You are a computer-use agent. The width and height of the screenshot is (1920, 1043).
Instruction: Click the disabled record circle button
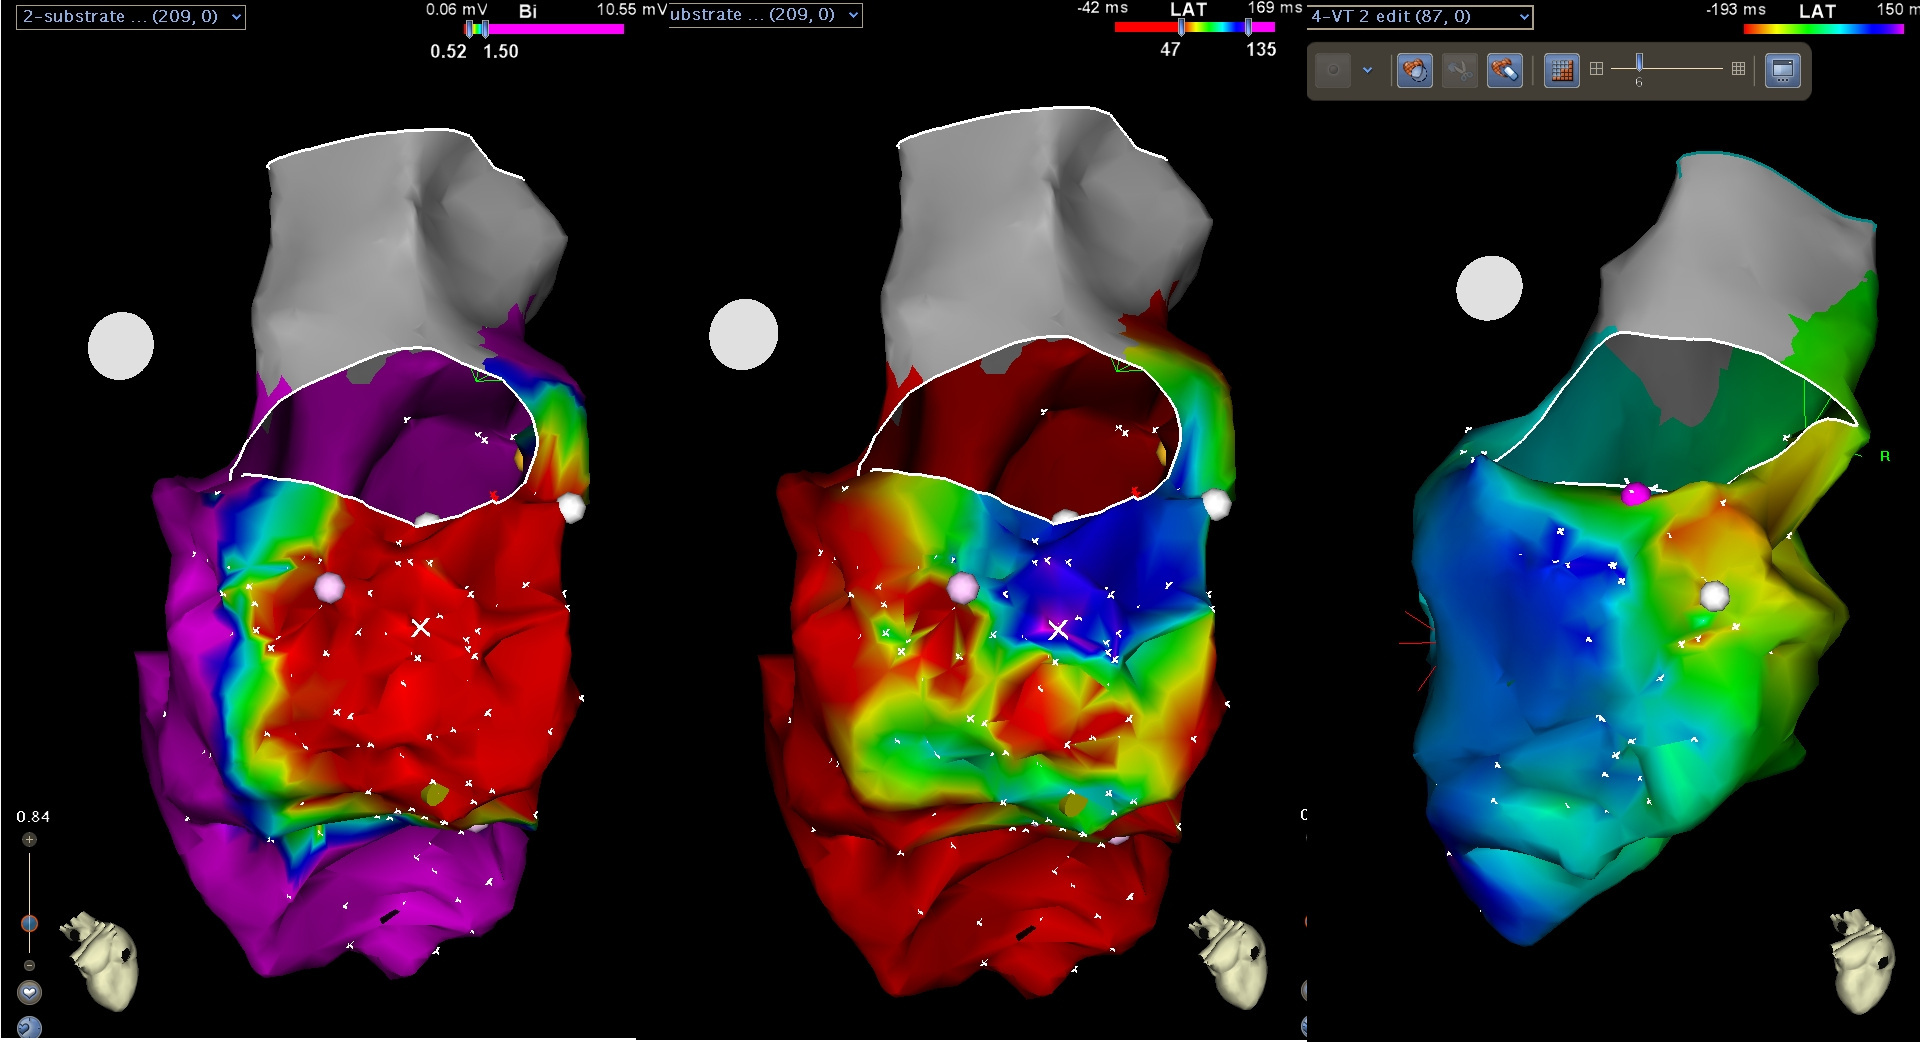tap(1333, 70)
